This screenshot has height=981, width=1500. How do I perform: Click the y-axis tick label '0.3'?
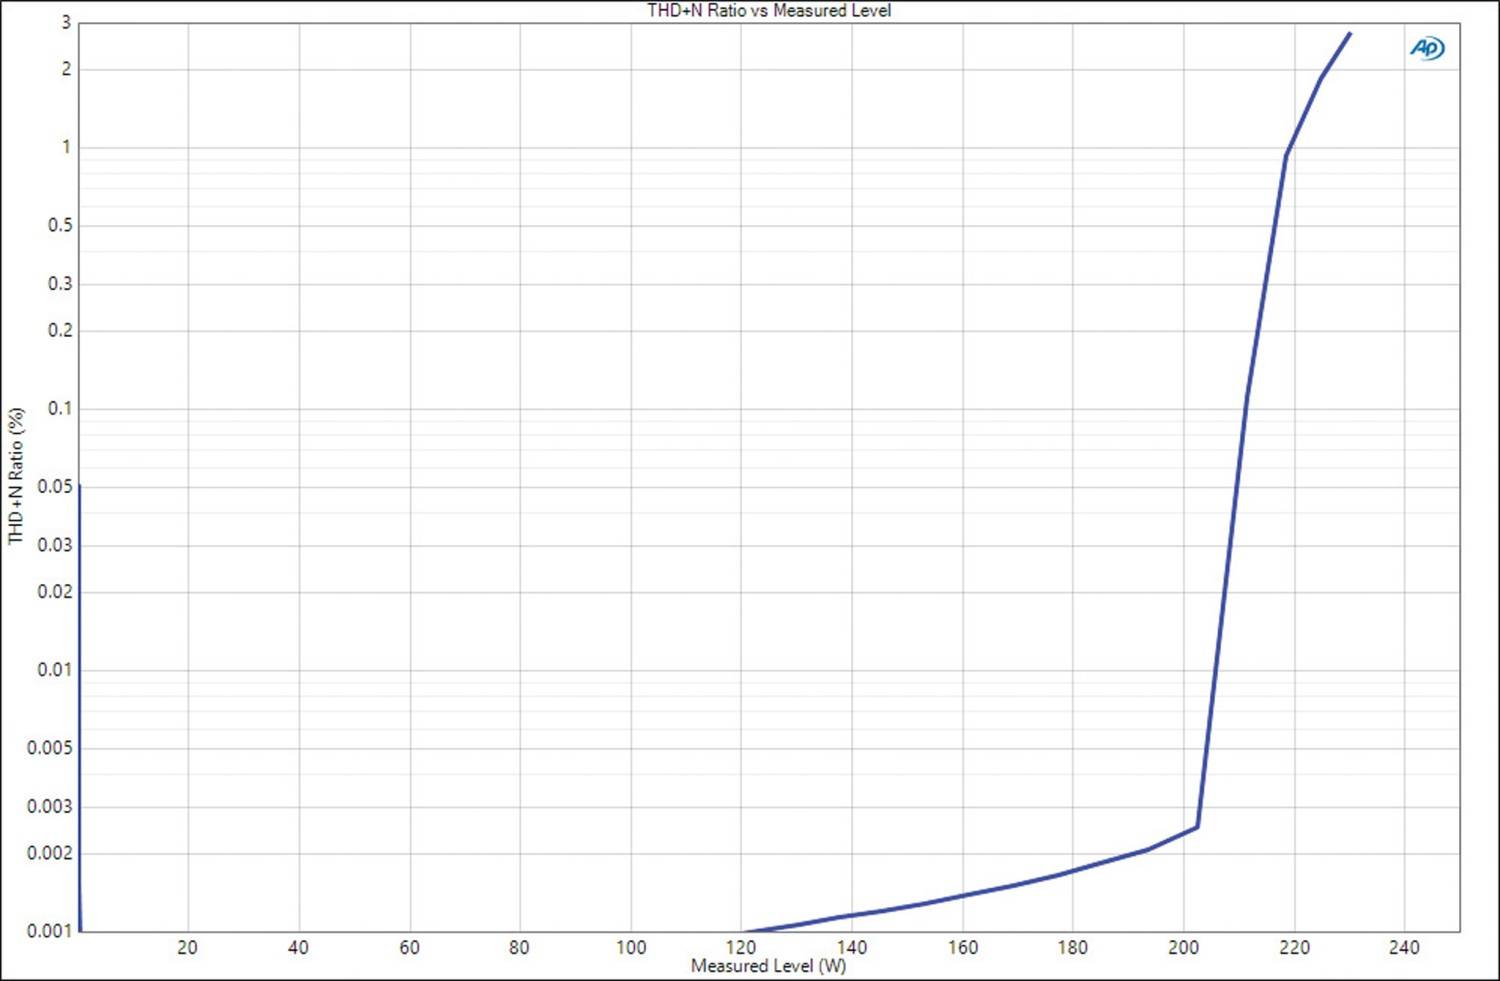click(x=60, y=283)
